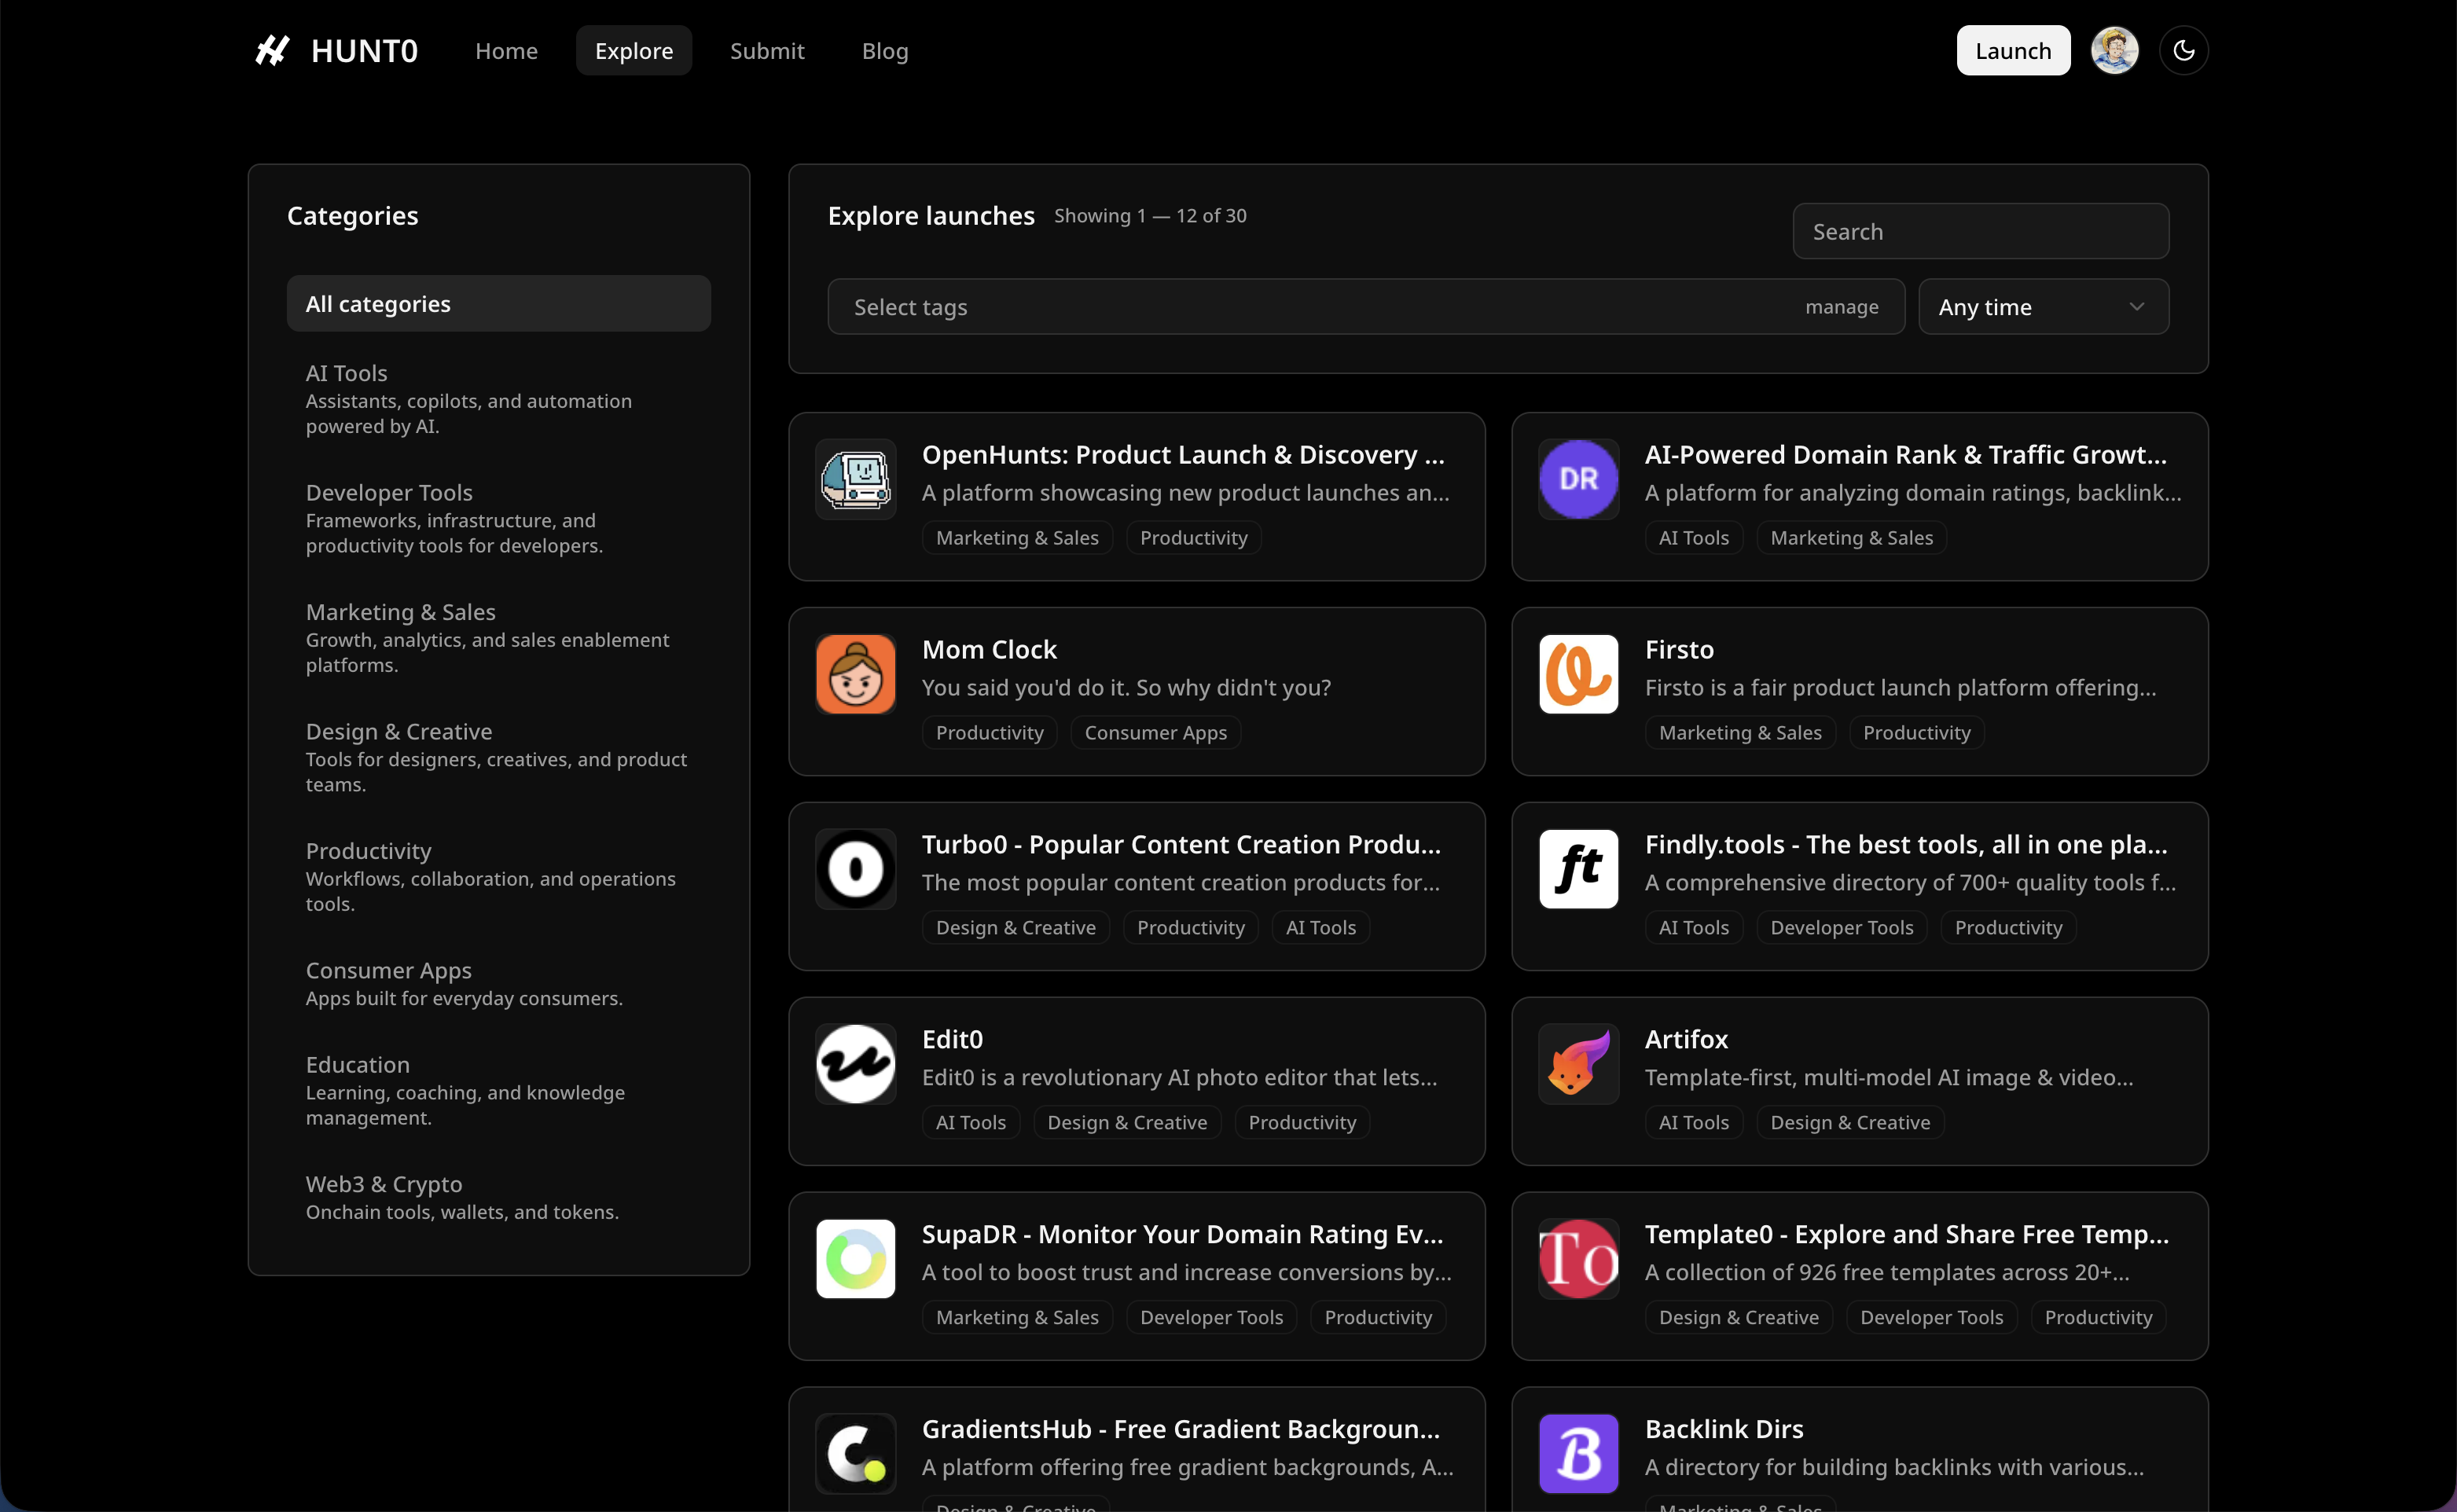Viewport: 2457px width, 1512px height.
Task: Select All categories in the sidebar
Action: (x=498, y=303)
